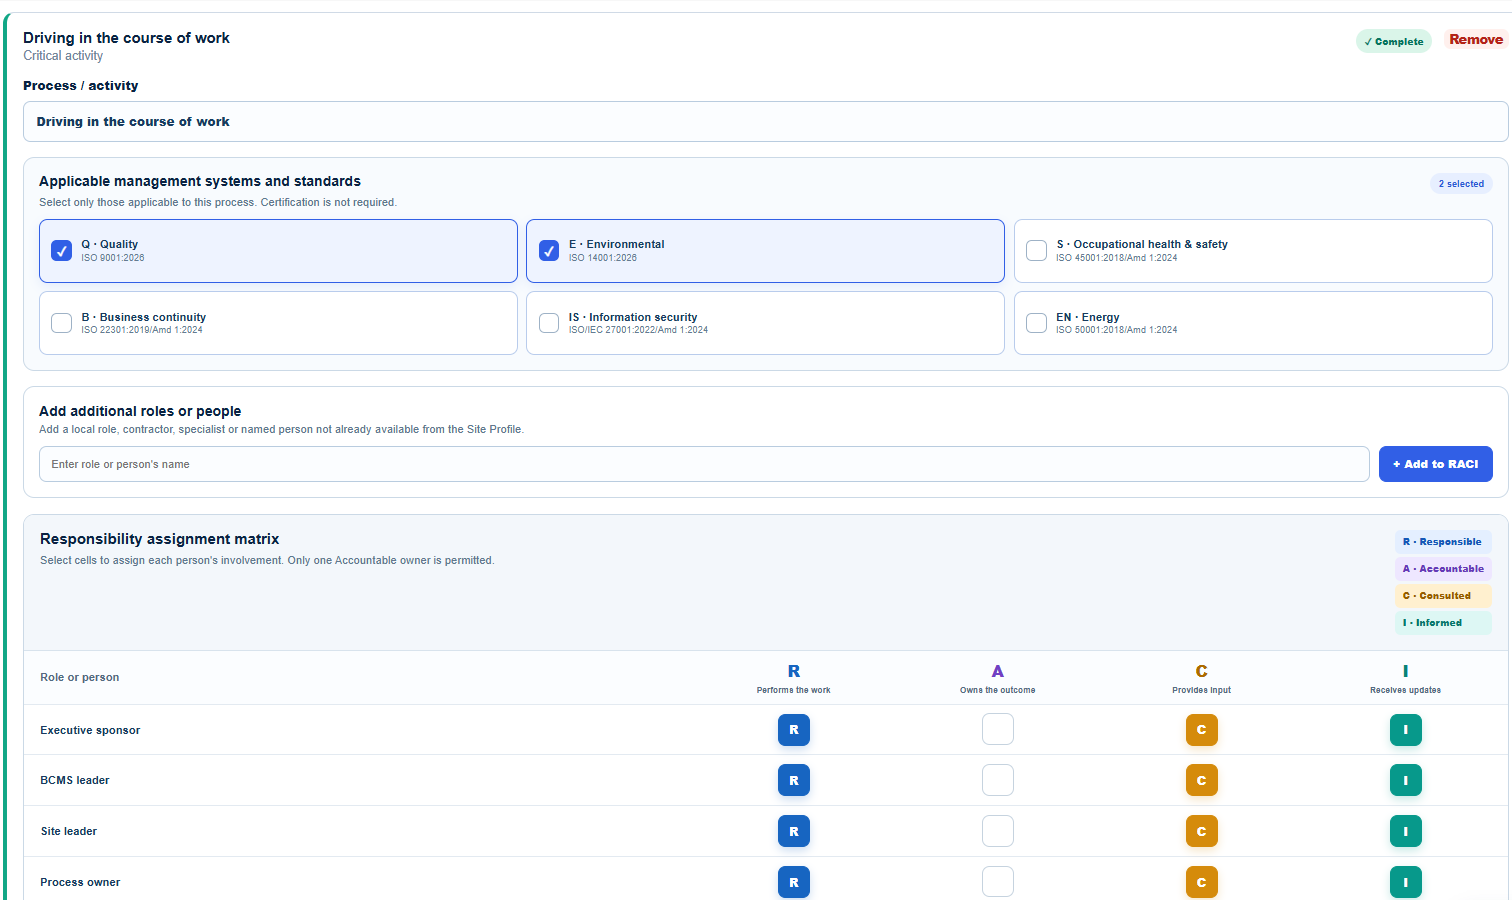
Task: Toggle C for Executive sponsor
Action: (1202, 730)
